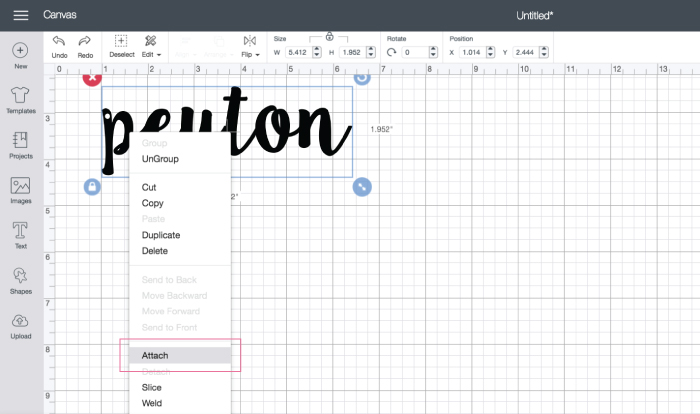Open the Templates panel
Image resolution: width=700 pixels, height=414 pixels.
pos(21,100)
